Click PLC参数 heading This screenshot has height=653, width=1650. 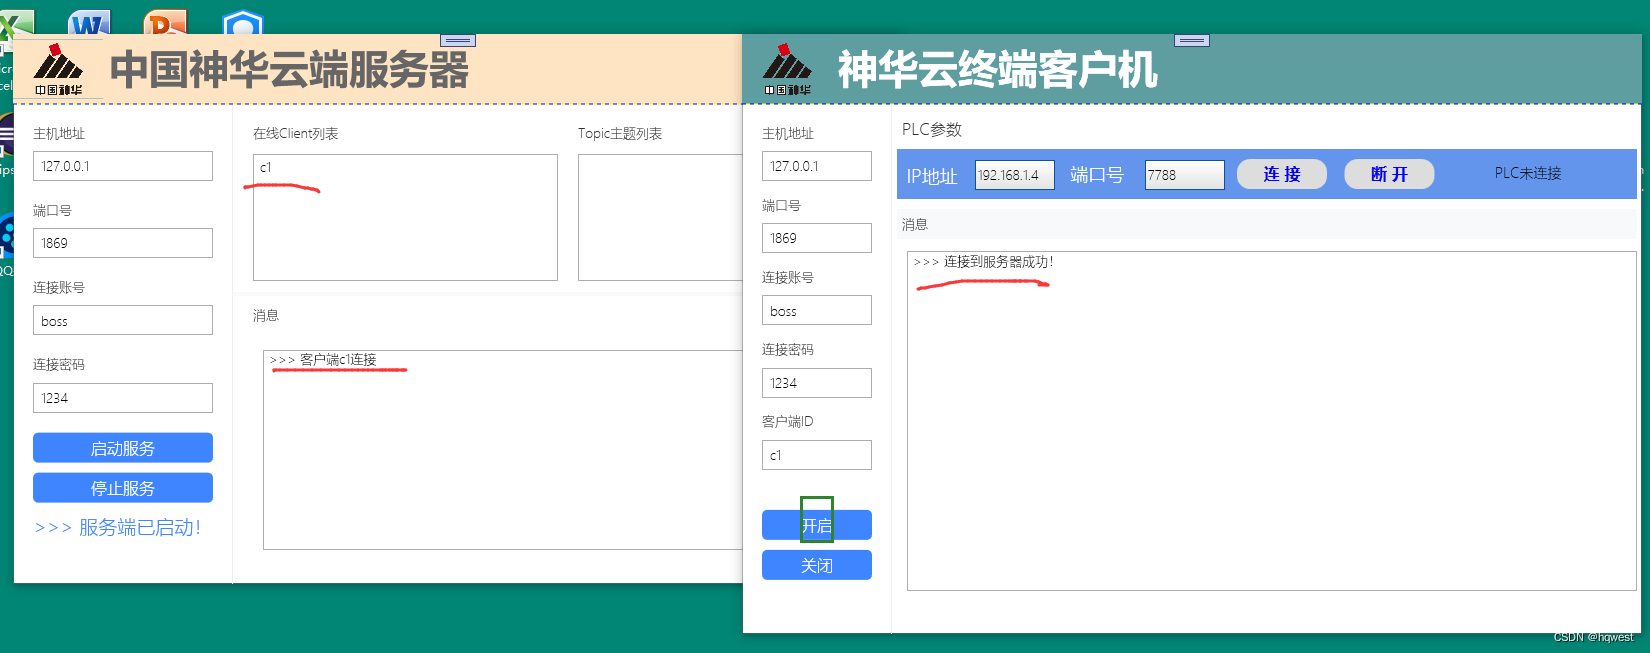932,130
